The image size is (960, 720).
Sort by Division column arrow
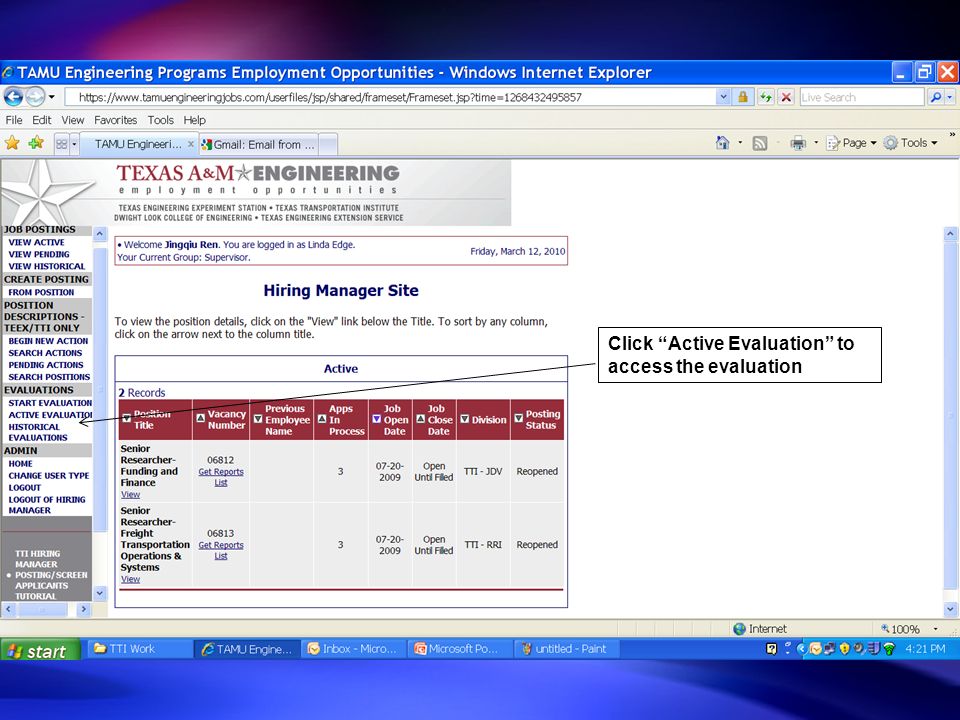click(465, 419)
